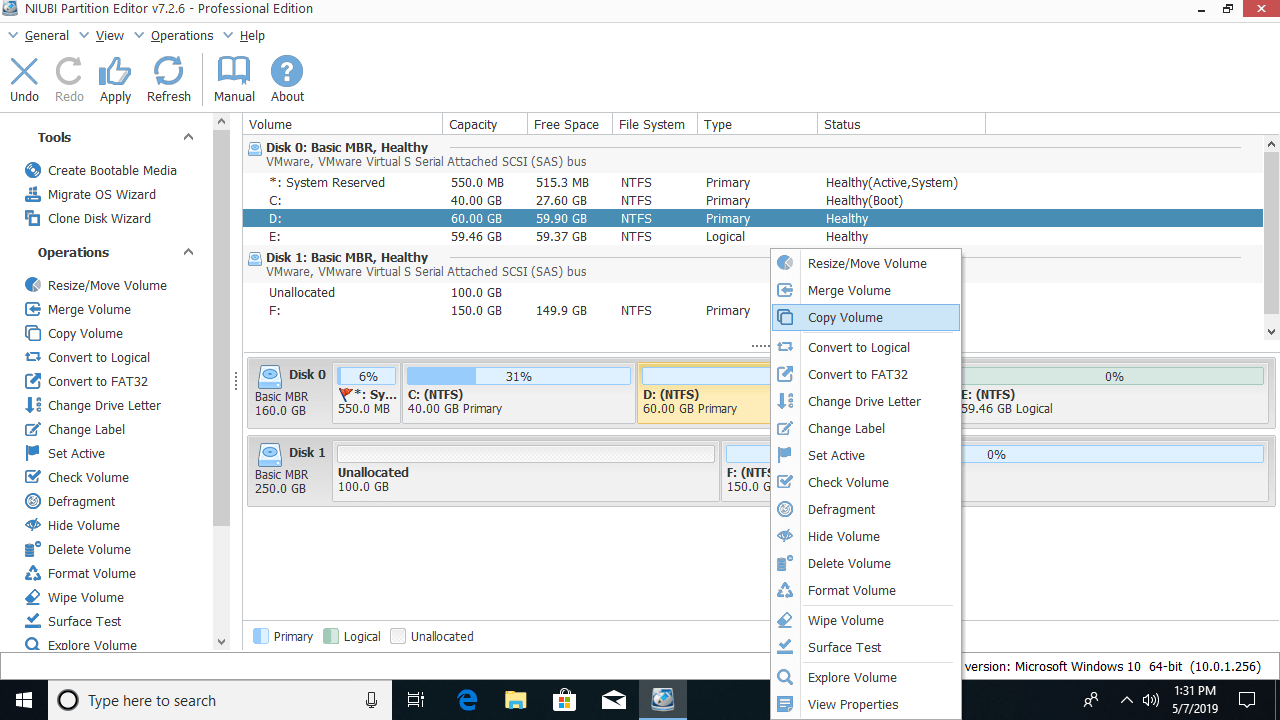This screenshot has width=1280, height=720.
Task: Launch Migrate OS Wizard from sidebar
Action: coord(101,194)
